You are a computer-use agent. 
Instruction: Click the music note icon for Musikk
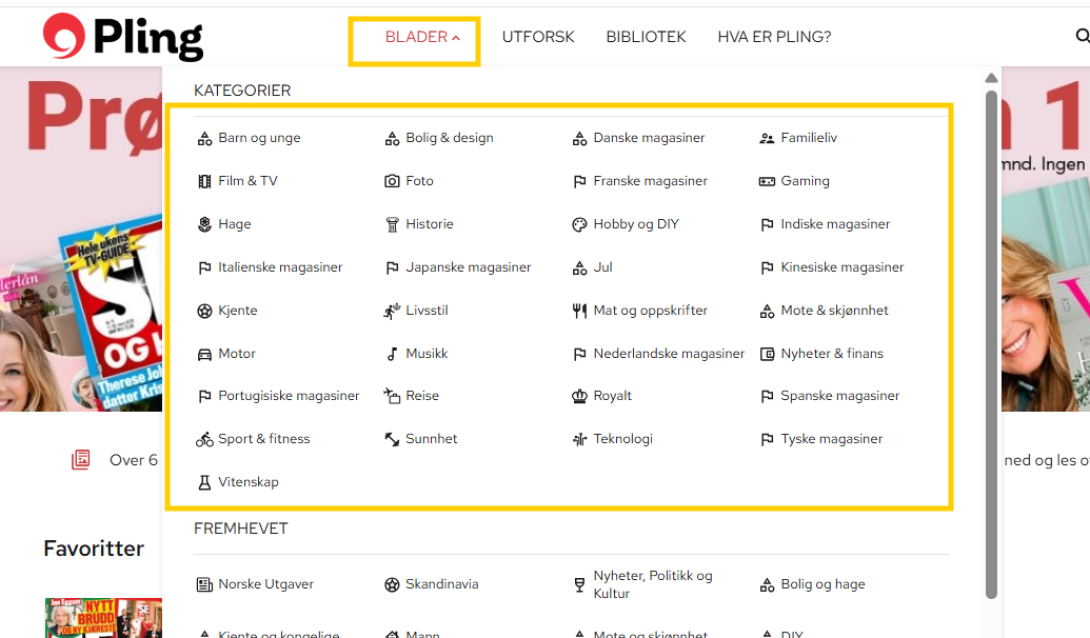392,354
